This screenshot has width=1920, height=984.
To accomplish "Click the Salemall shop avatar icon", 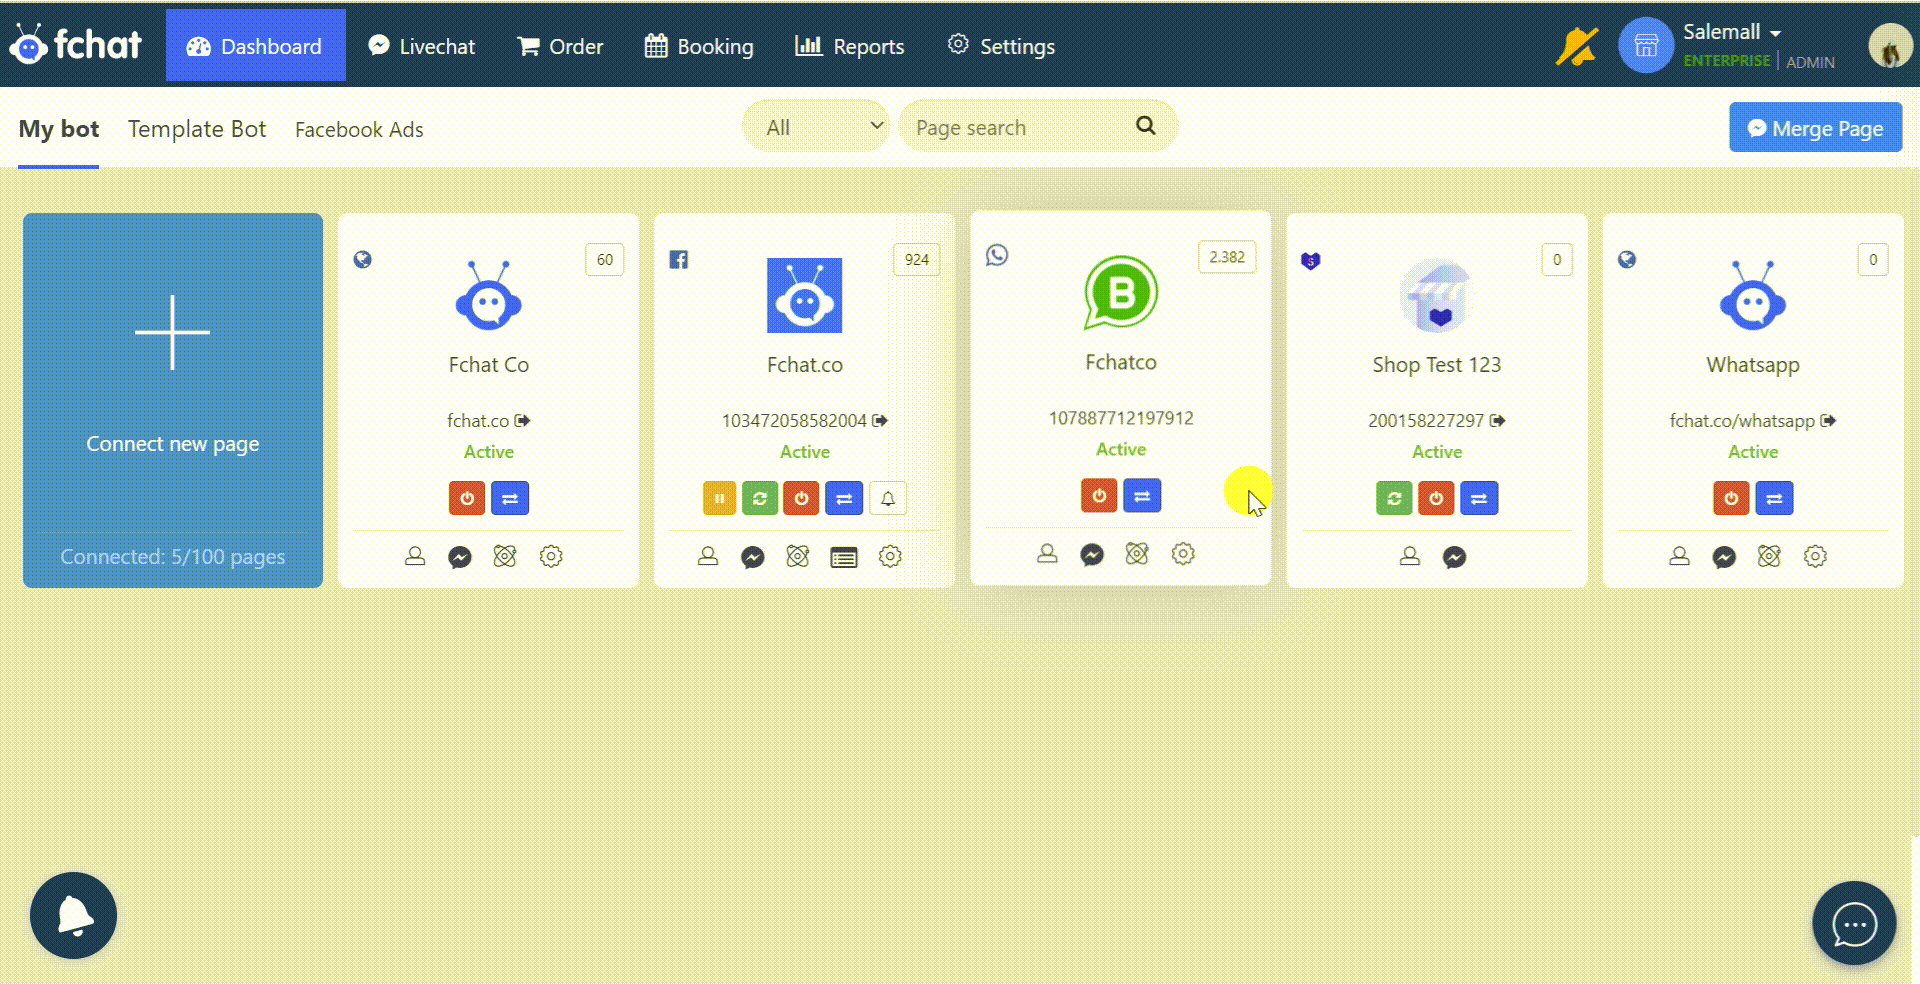I will click(x=1646, y=46).
